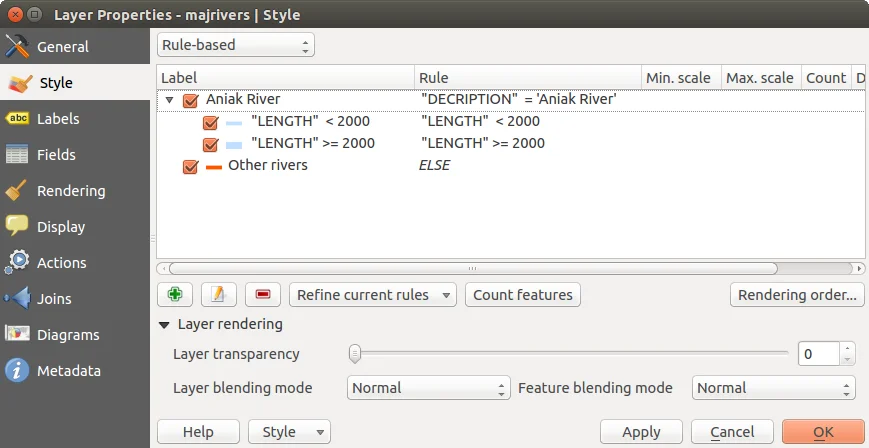This screenshot has height=448, width=869.
Task: Switch to the Rendering tab
Action: 70,191
